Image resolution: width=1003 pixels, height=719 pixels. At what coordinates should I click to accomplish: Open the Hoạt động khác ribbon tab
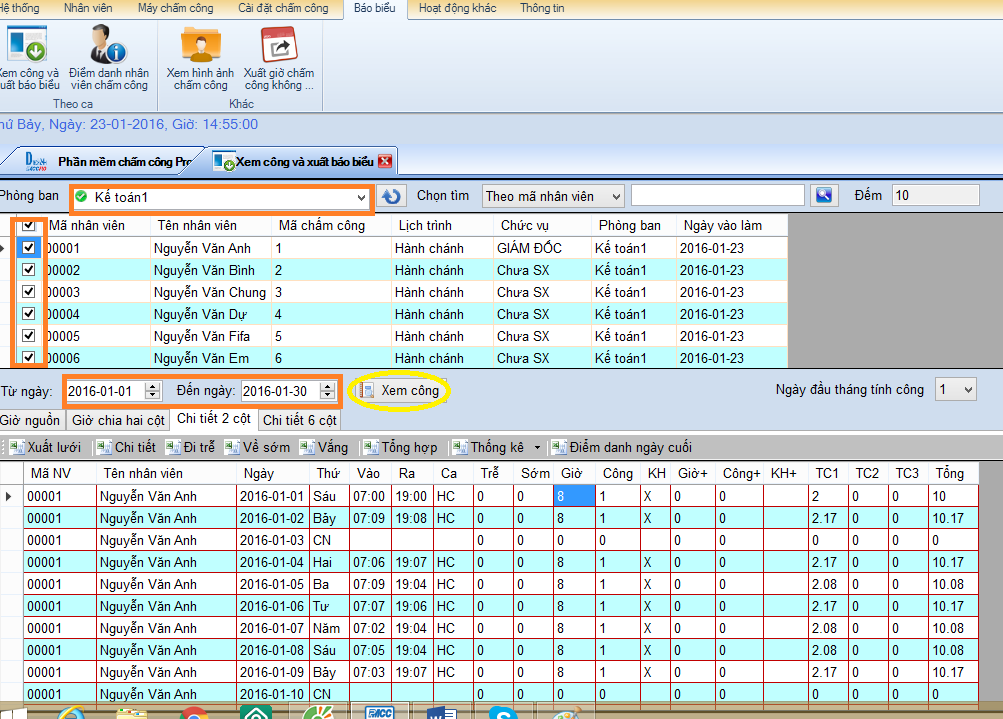[458, 8]
